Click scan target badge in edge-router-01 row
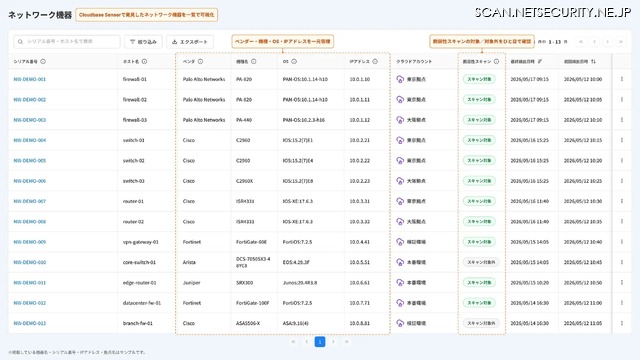 pos(479,282)
